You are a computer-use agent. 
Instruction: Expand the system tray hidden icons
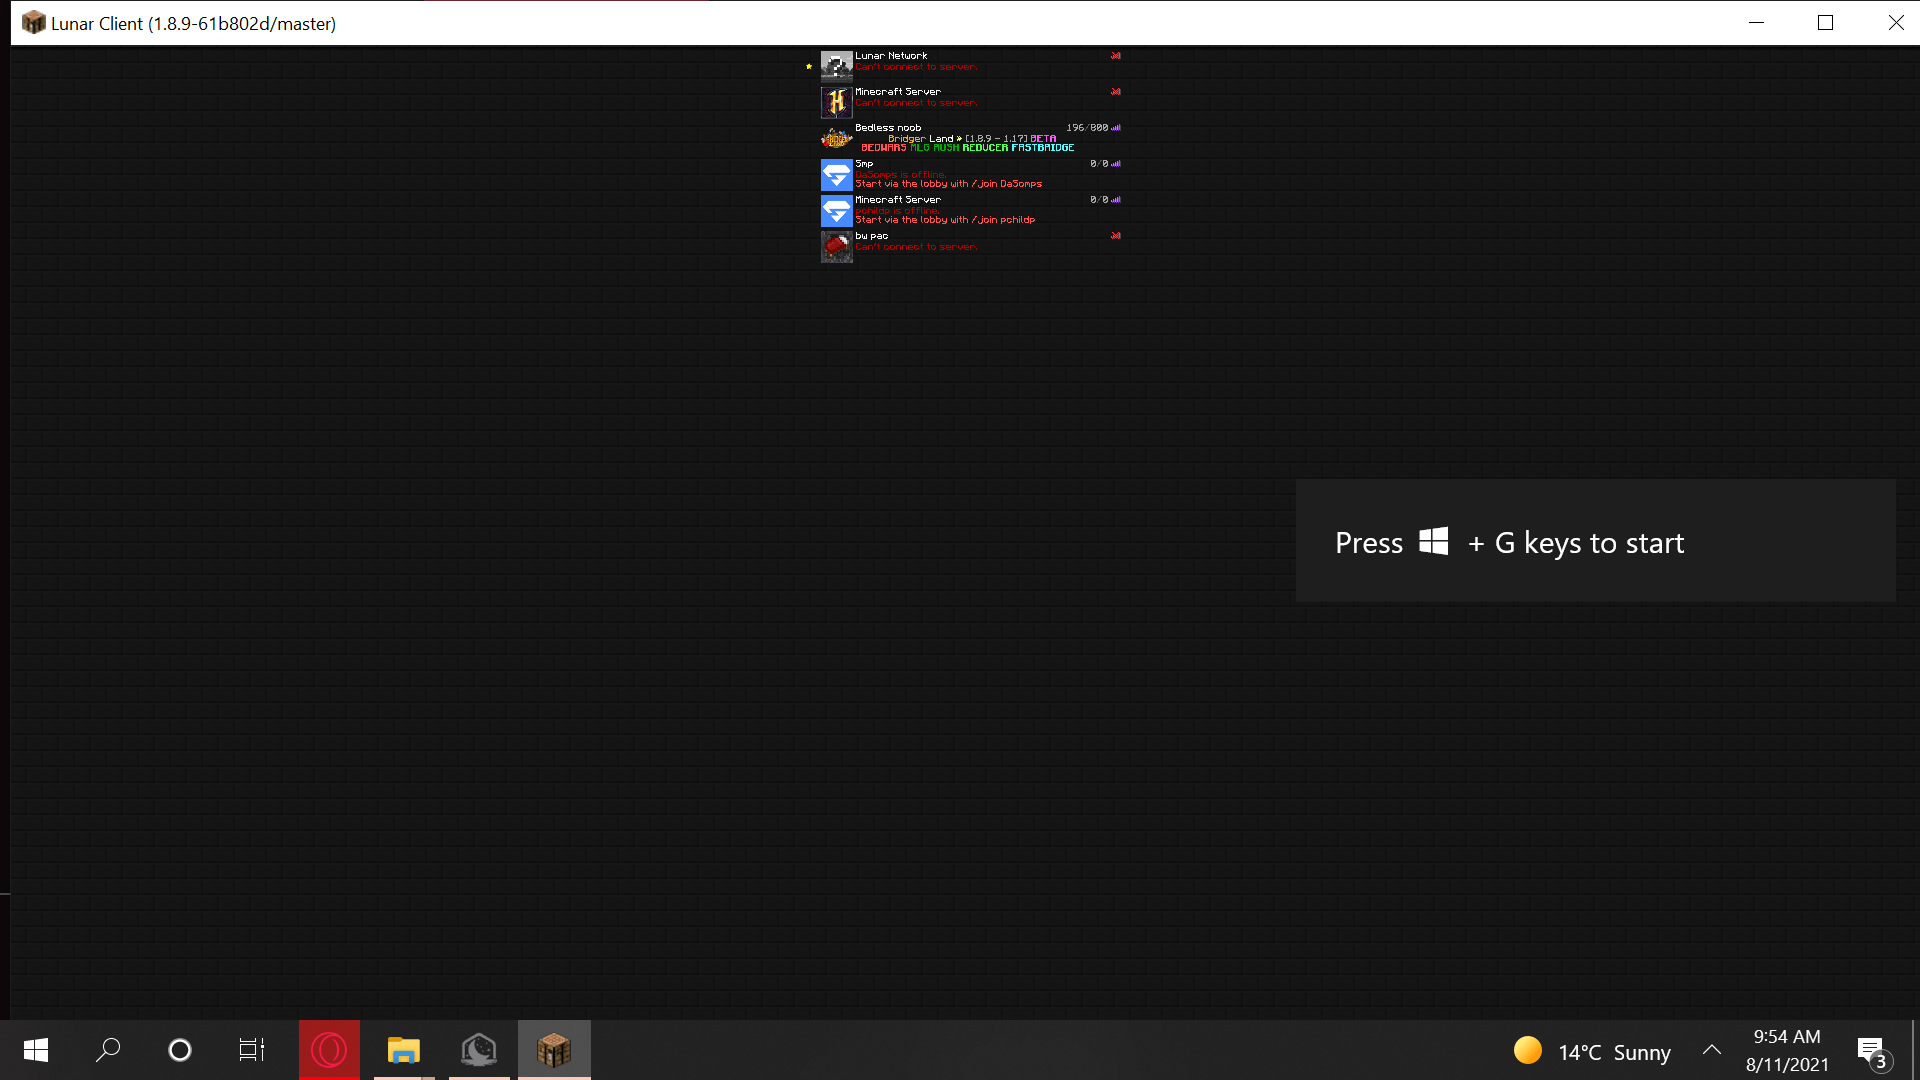(x=1712, y=1050)
